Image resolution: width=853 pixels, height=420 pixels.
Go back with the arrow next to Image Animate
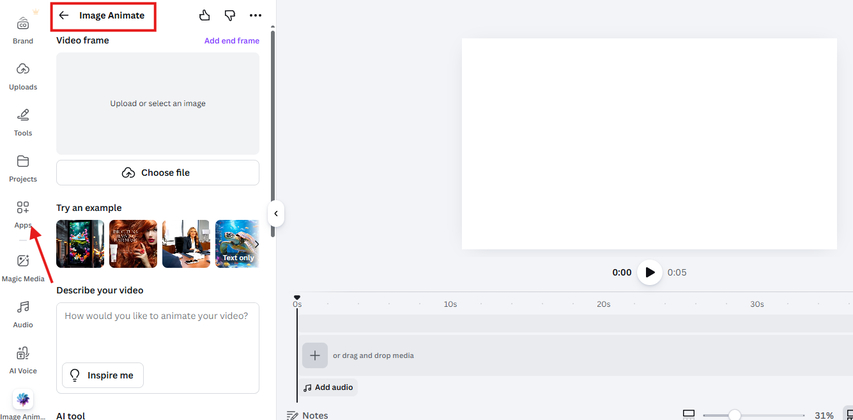[64, 15]
